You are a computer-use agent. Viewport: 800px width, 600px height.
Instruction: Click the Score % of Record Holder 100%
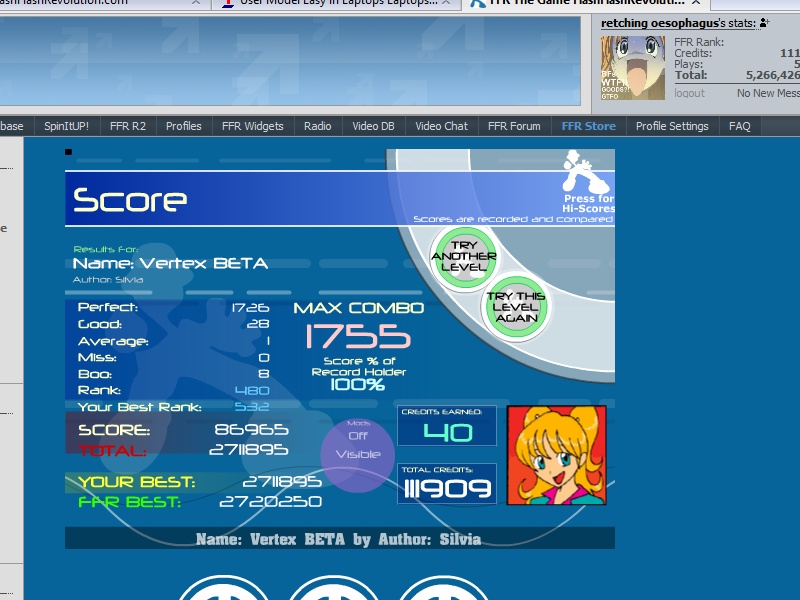pyautogui.click(x=358, y=385)
